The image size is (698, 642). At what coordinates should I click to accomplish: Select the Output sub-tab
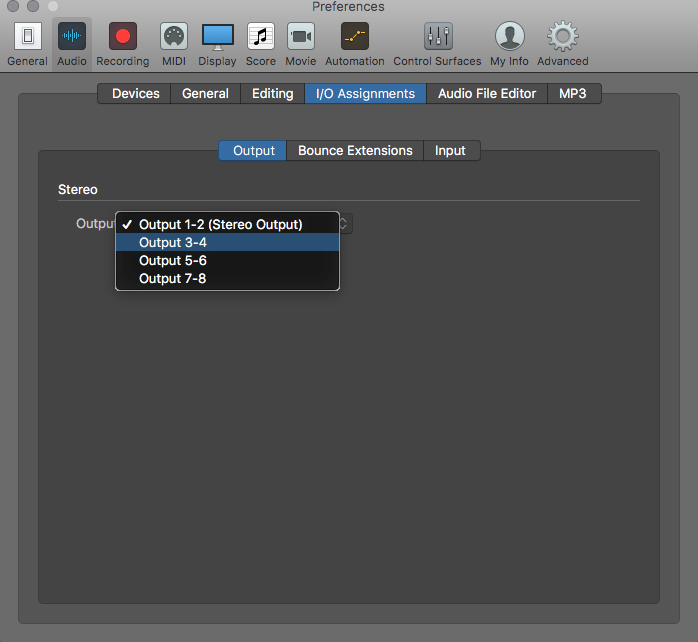[253, 150]
